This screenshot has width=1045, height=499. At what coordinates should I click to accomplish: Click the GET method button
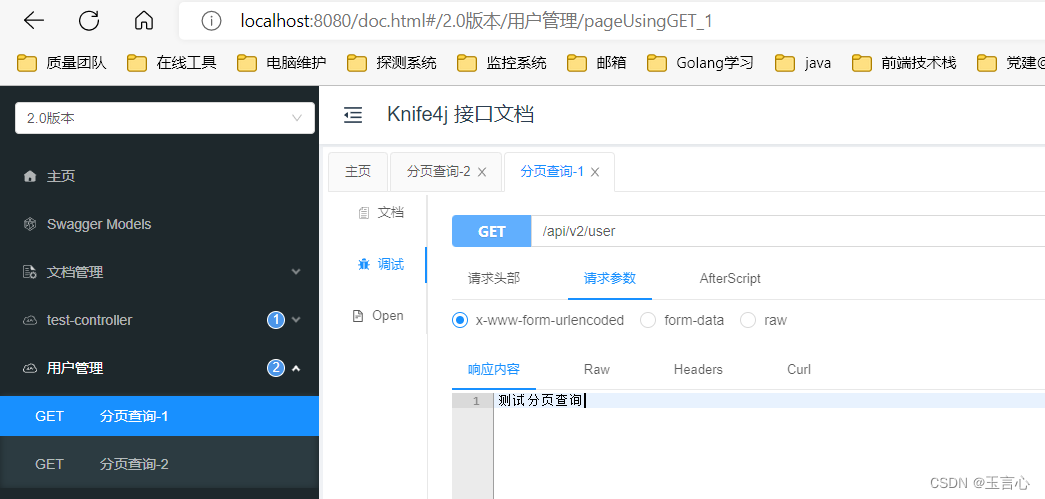click(x=492, y=231)
